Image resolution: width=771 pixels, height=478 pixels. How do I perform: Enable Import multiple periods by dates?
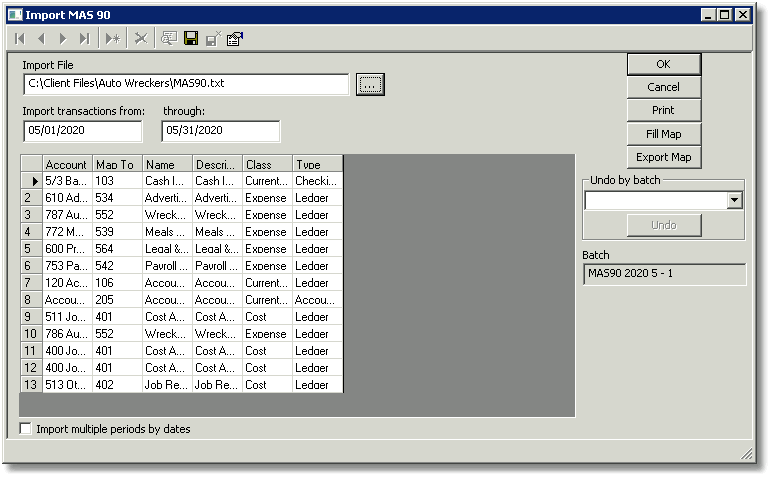pos(25,428)
